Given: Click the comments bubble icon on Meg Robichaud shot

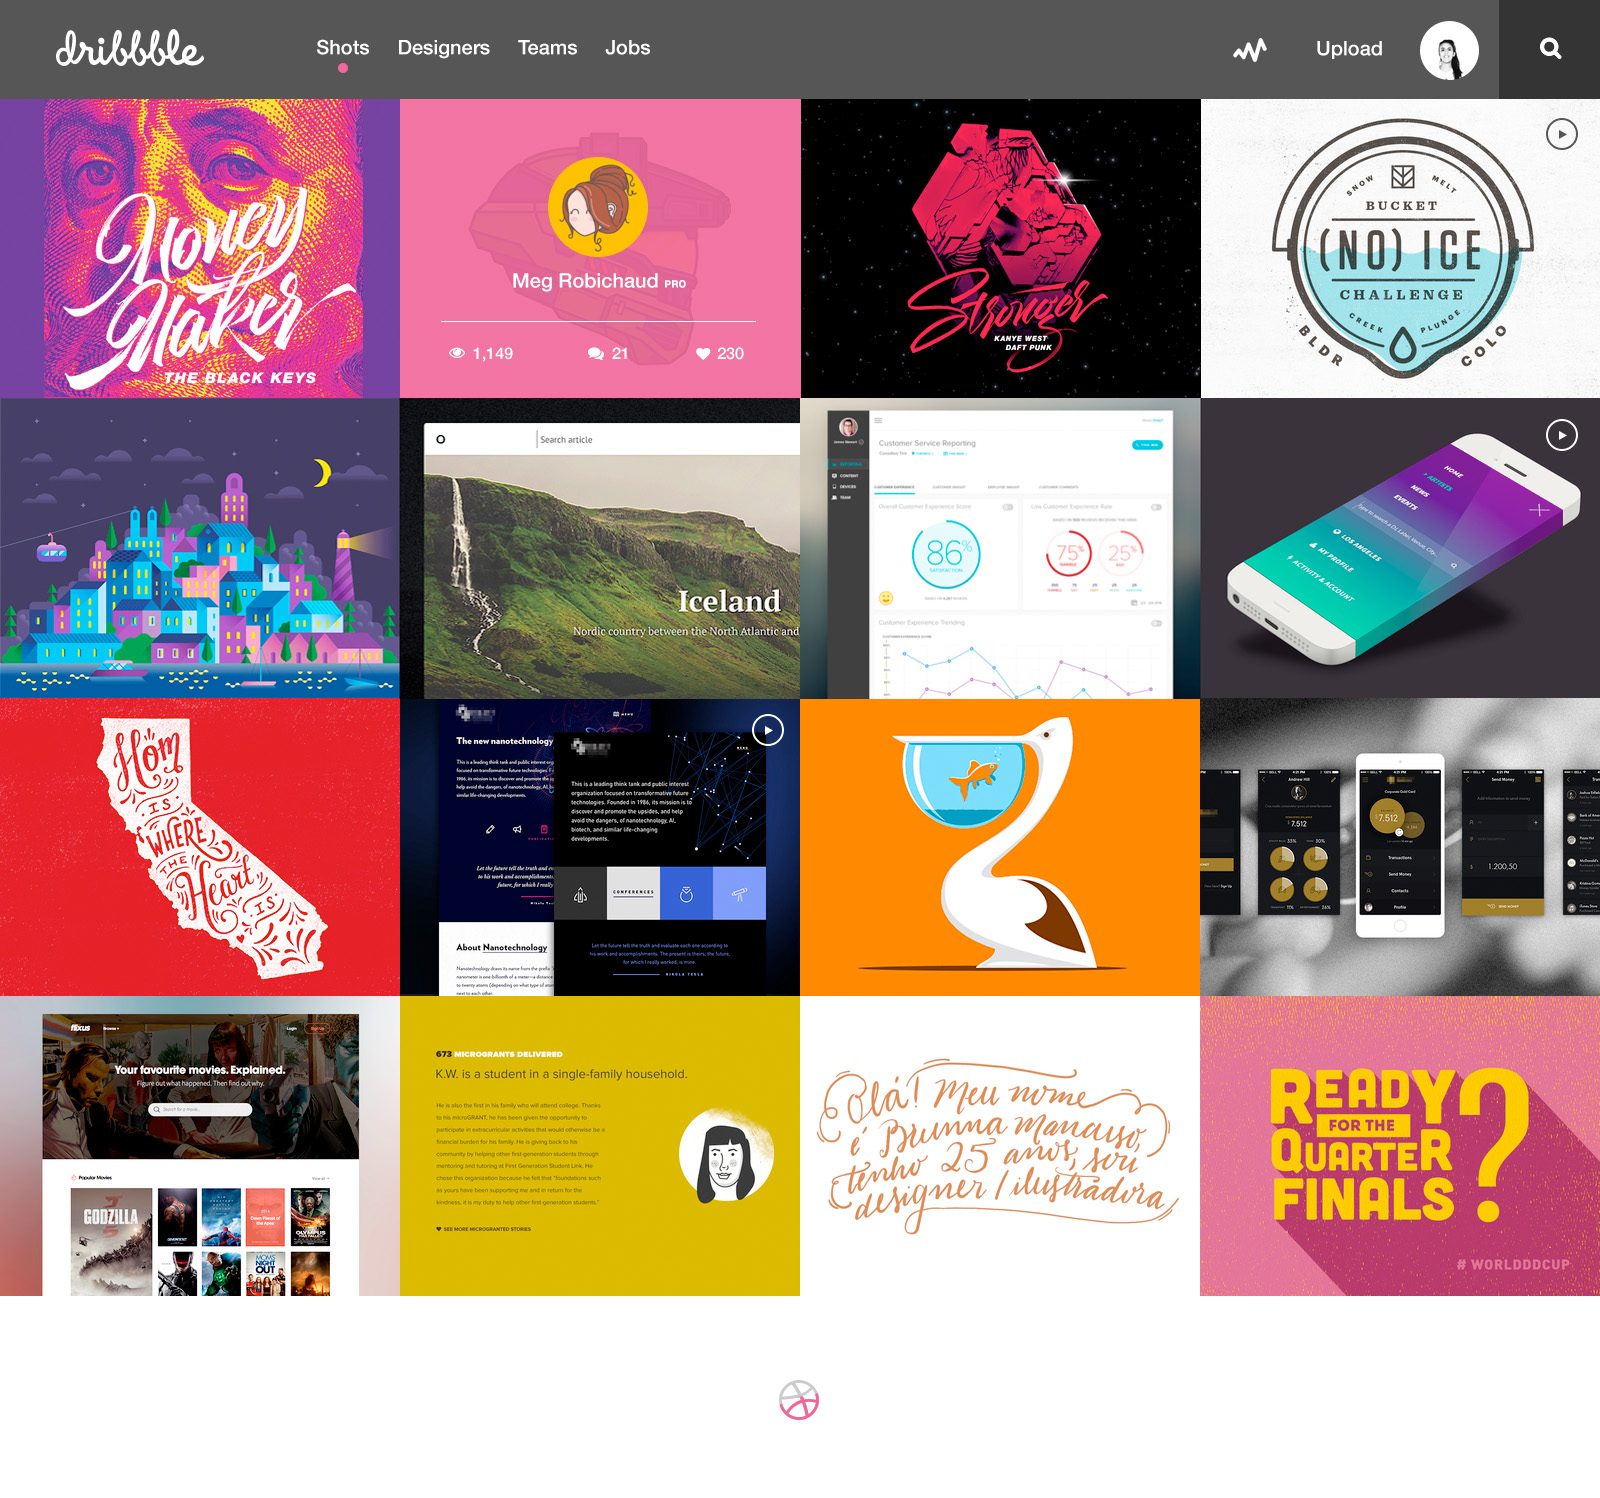Looking at the screenshot, I should pyautogui.click(x=596, y=354).
